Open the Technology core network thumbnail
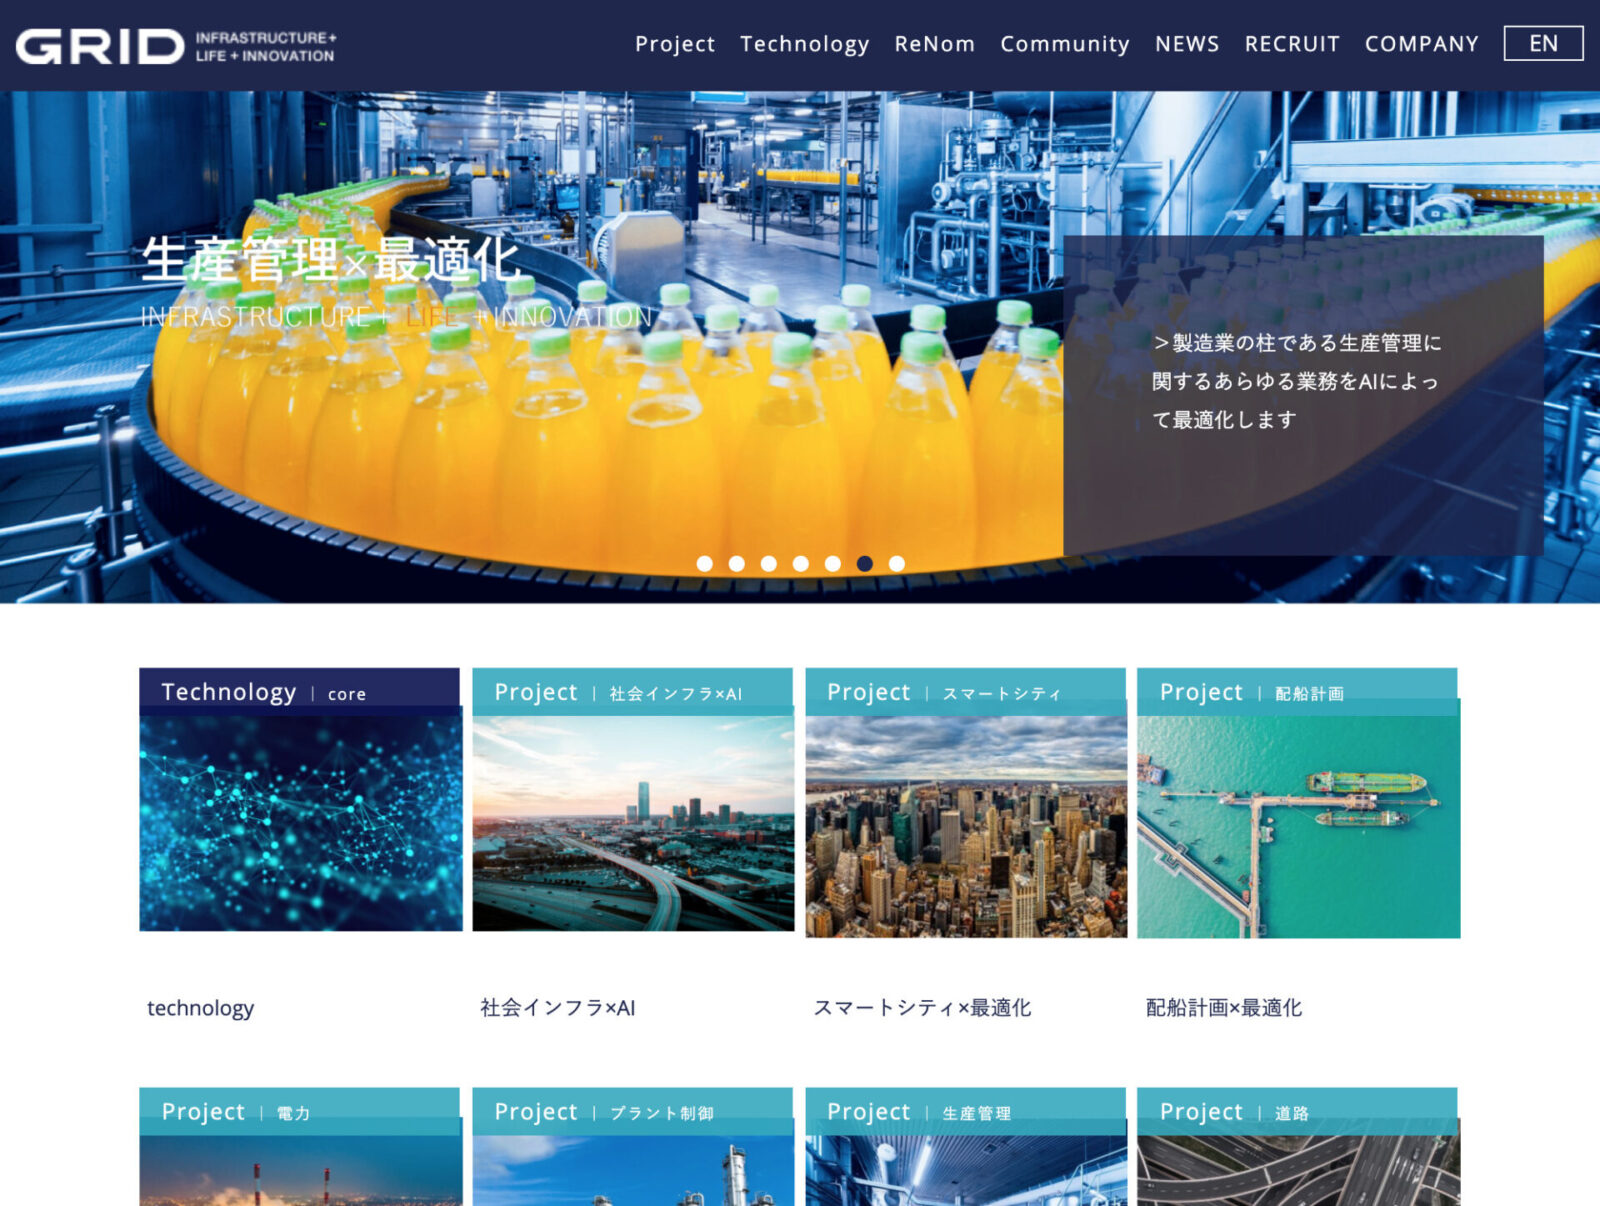Screen dimensions: 1600x1206 pos(301,820)
